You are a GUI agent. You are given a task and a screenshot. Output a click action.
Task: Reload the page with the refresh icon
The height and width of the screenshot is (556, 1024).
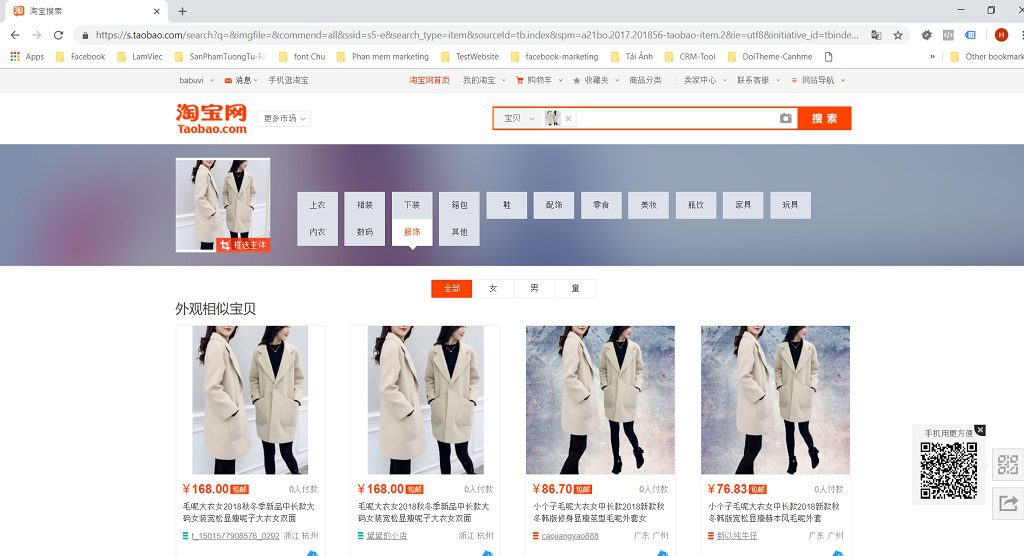[58, 35]
